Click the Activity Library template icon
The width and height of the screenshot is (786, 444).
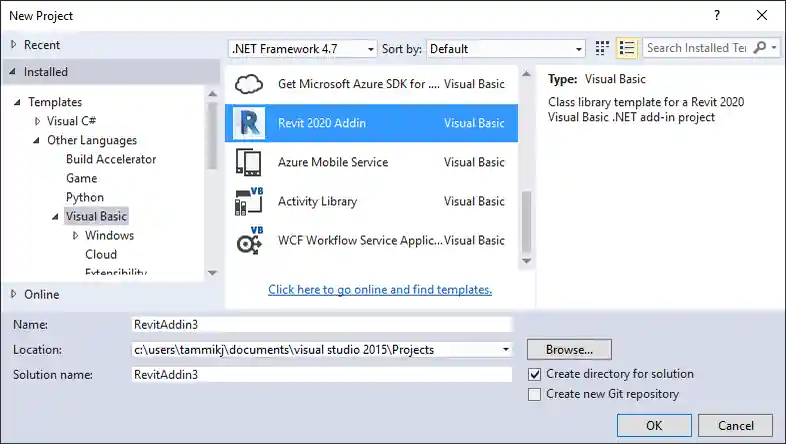248,201
